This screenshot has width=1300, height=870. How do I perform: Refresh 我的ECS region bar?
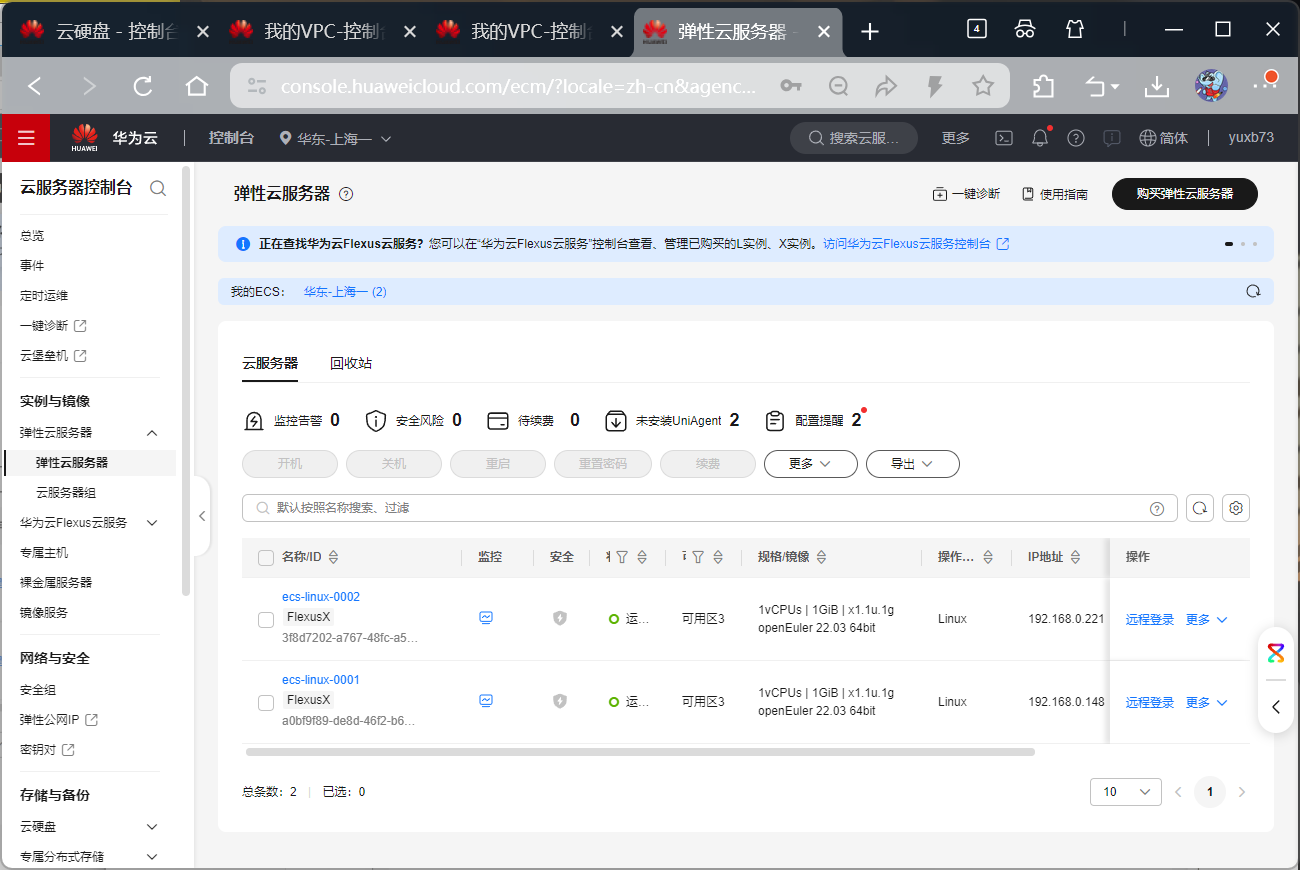[x=1253, y=292]
